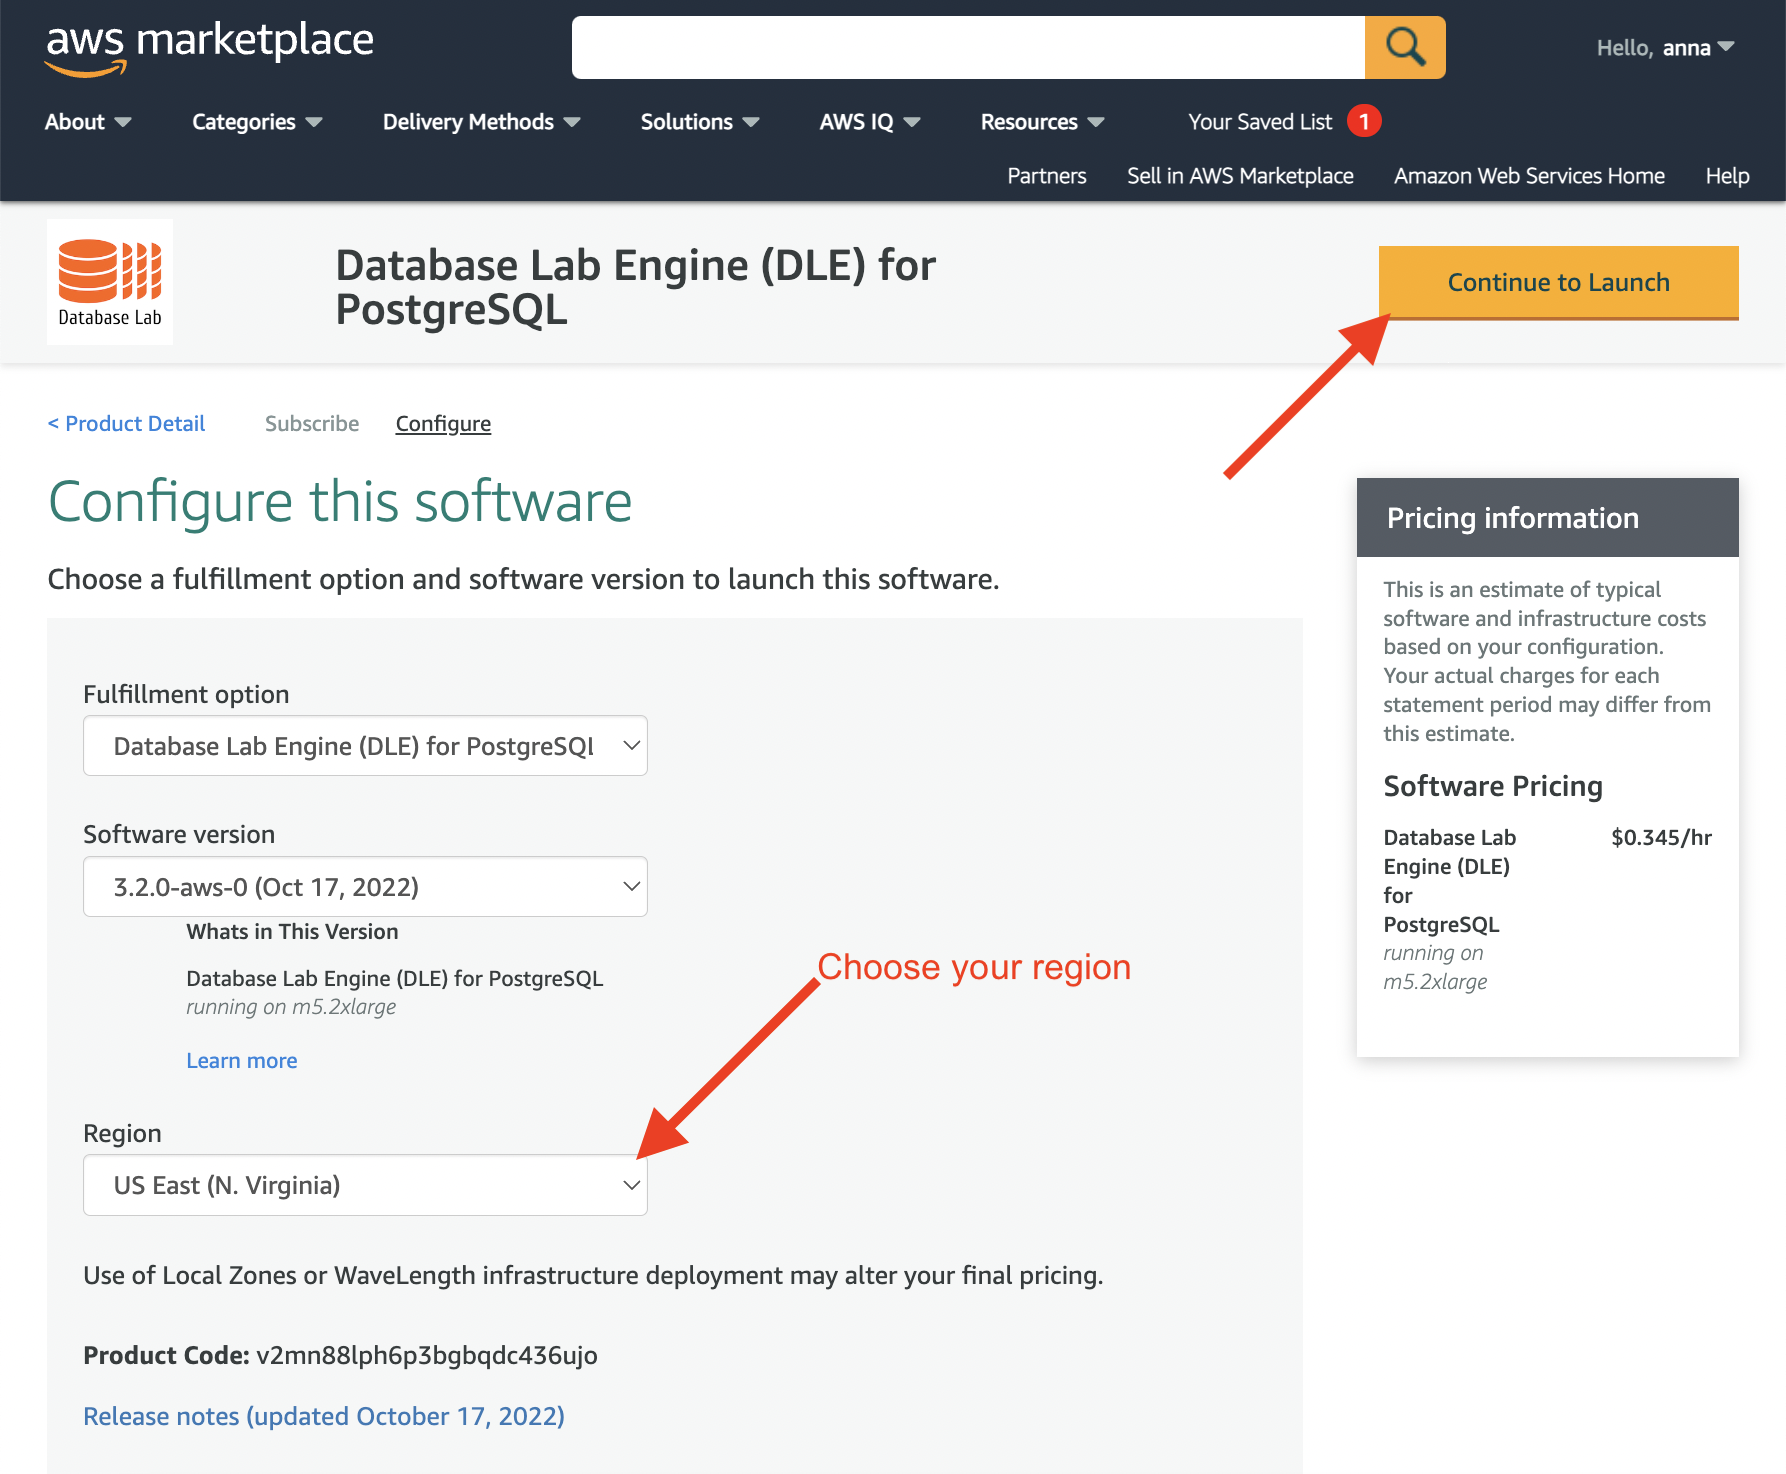Click the $0.345/hr price text
This screenshot has height=1474, width=1786.
coord(1661,838)
